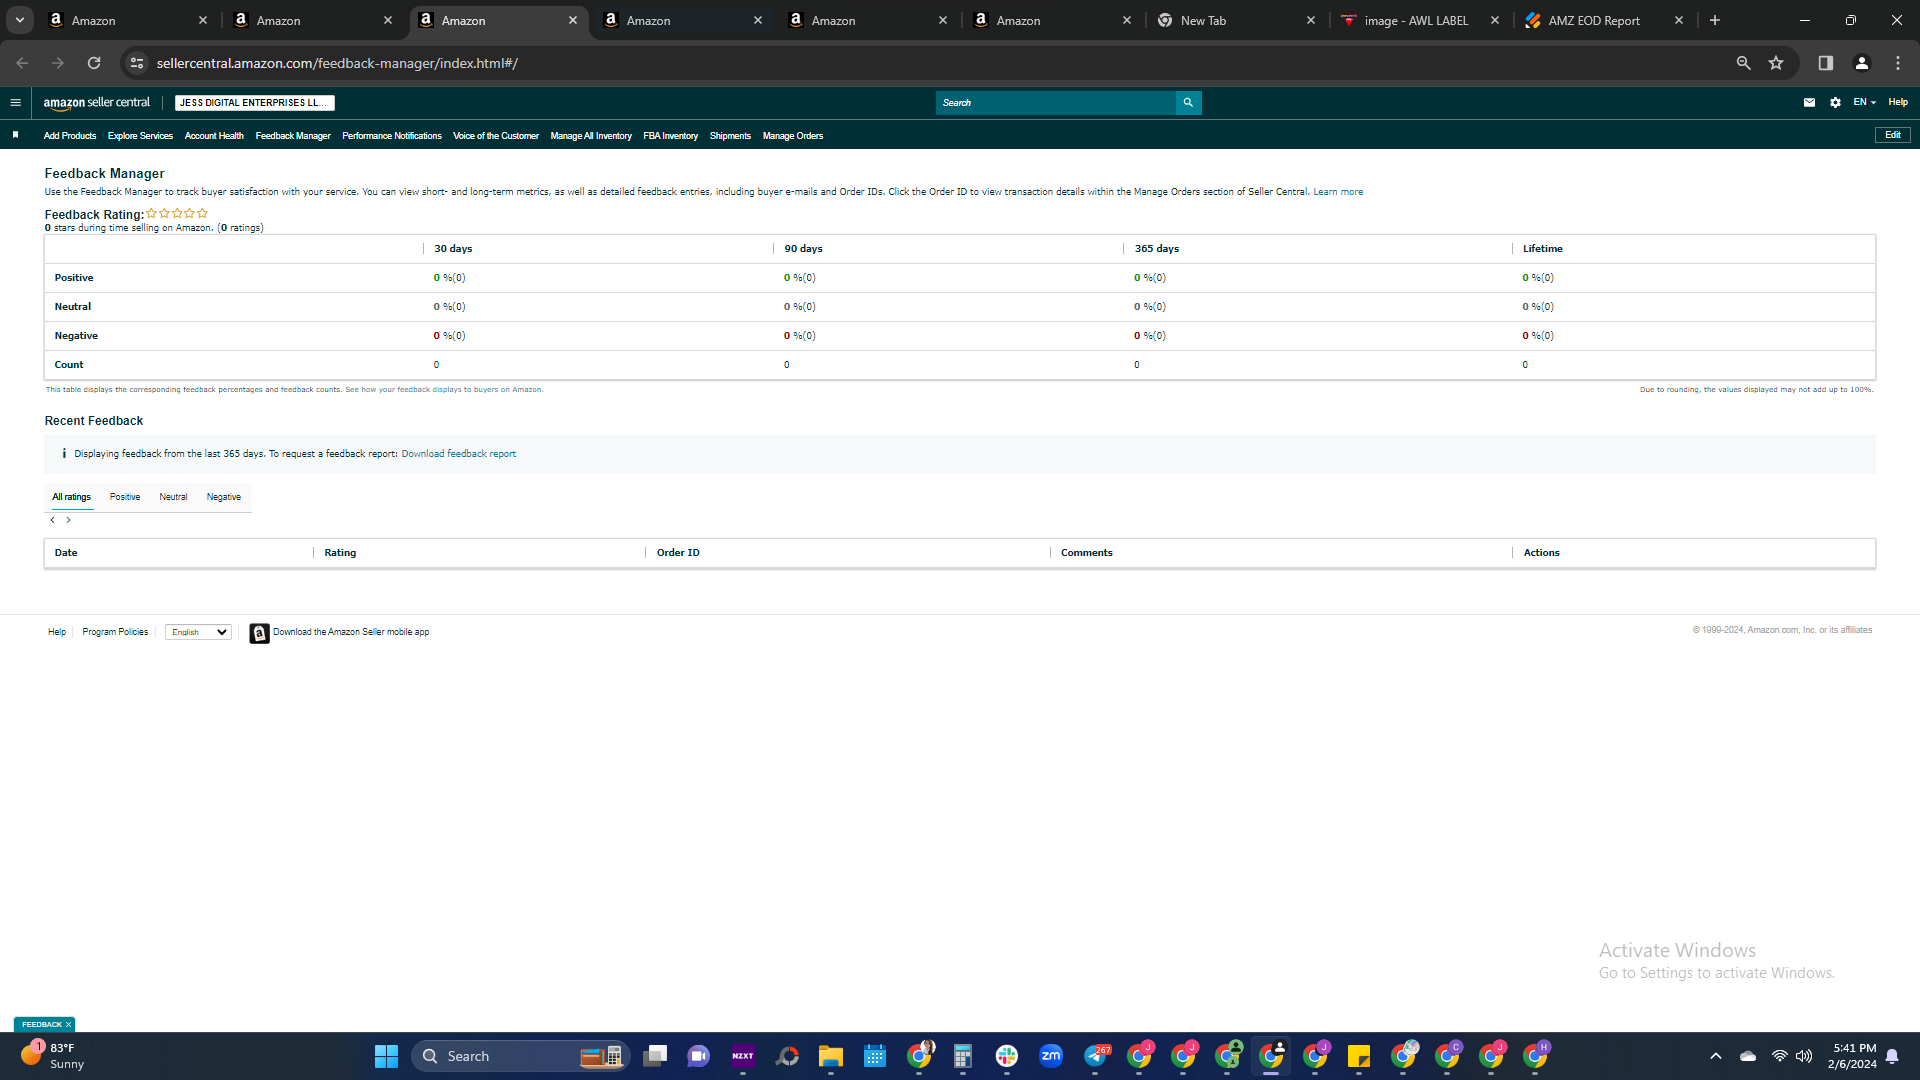1920x1080 pixels.
Task: Open a new browser tab
Action: [1715, 20]
